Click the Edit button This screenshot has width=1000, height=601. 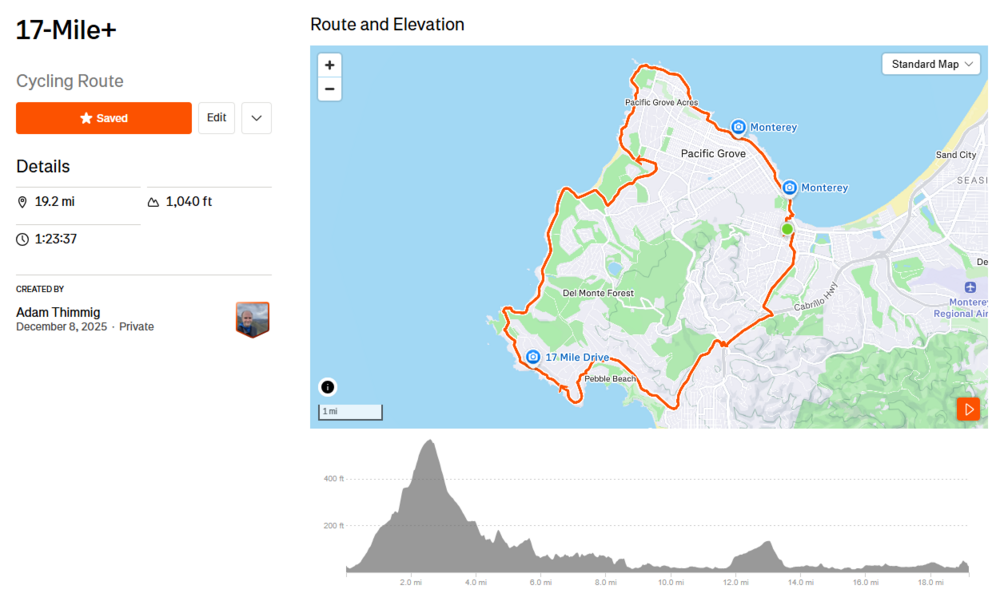pos(216,118)
